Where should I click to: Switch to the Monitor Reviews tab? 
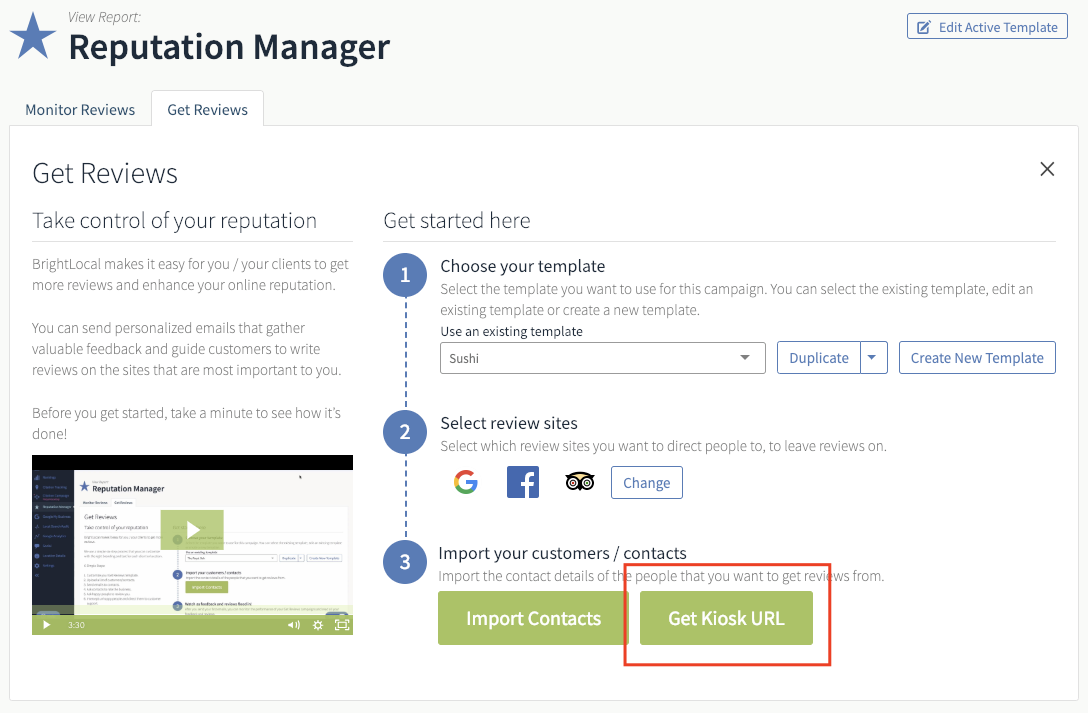point(80,110)
